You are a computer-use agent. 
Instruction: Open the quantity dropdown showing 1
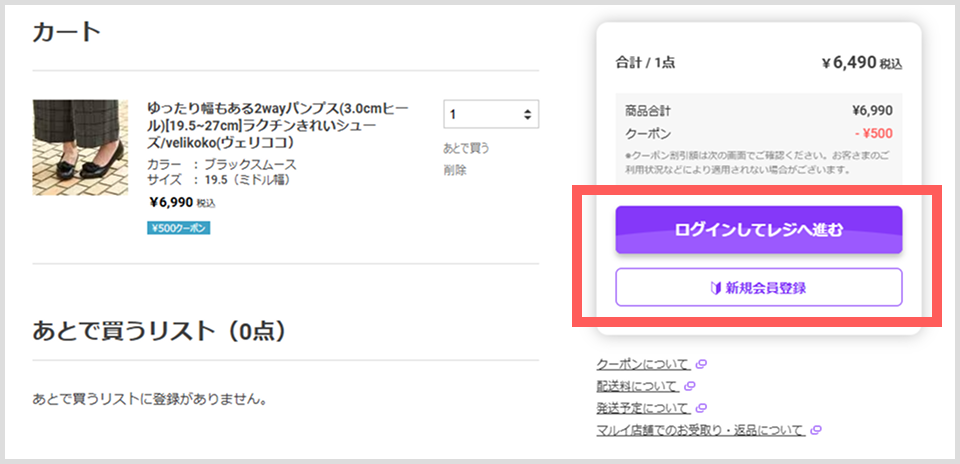pos(491,114)
